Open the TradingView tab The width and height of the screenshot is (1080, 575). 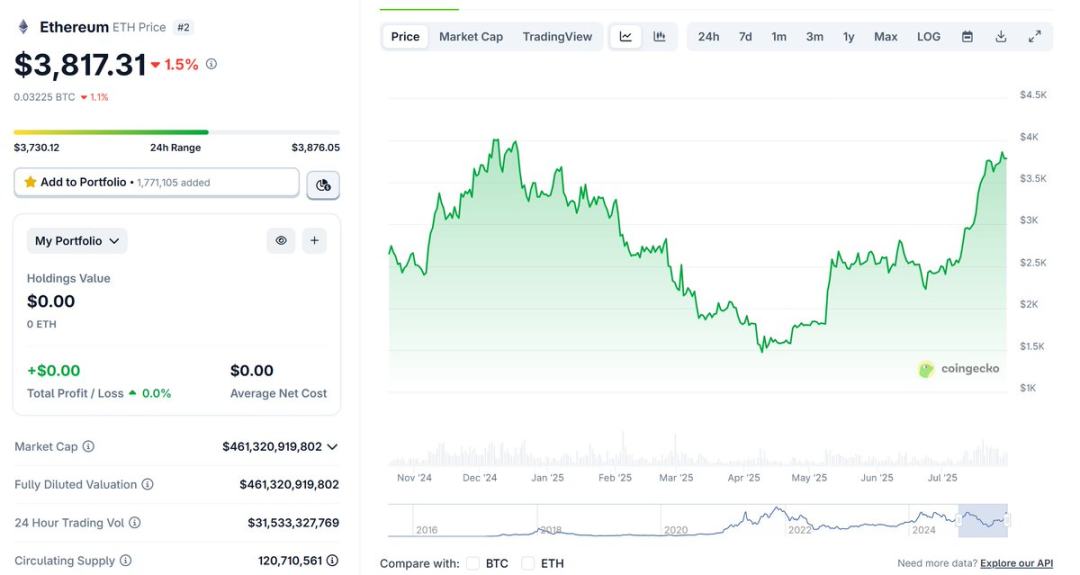coord(557,37)
